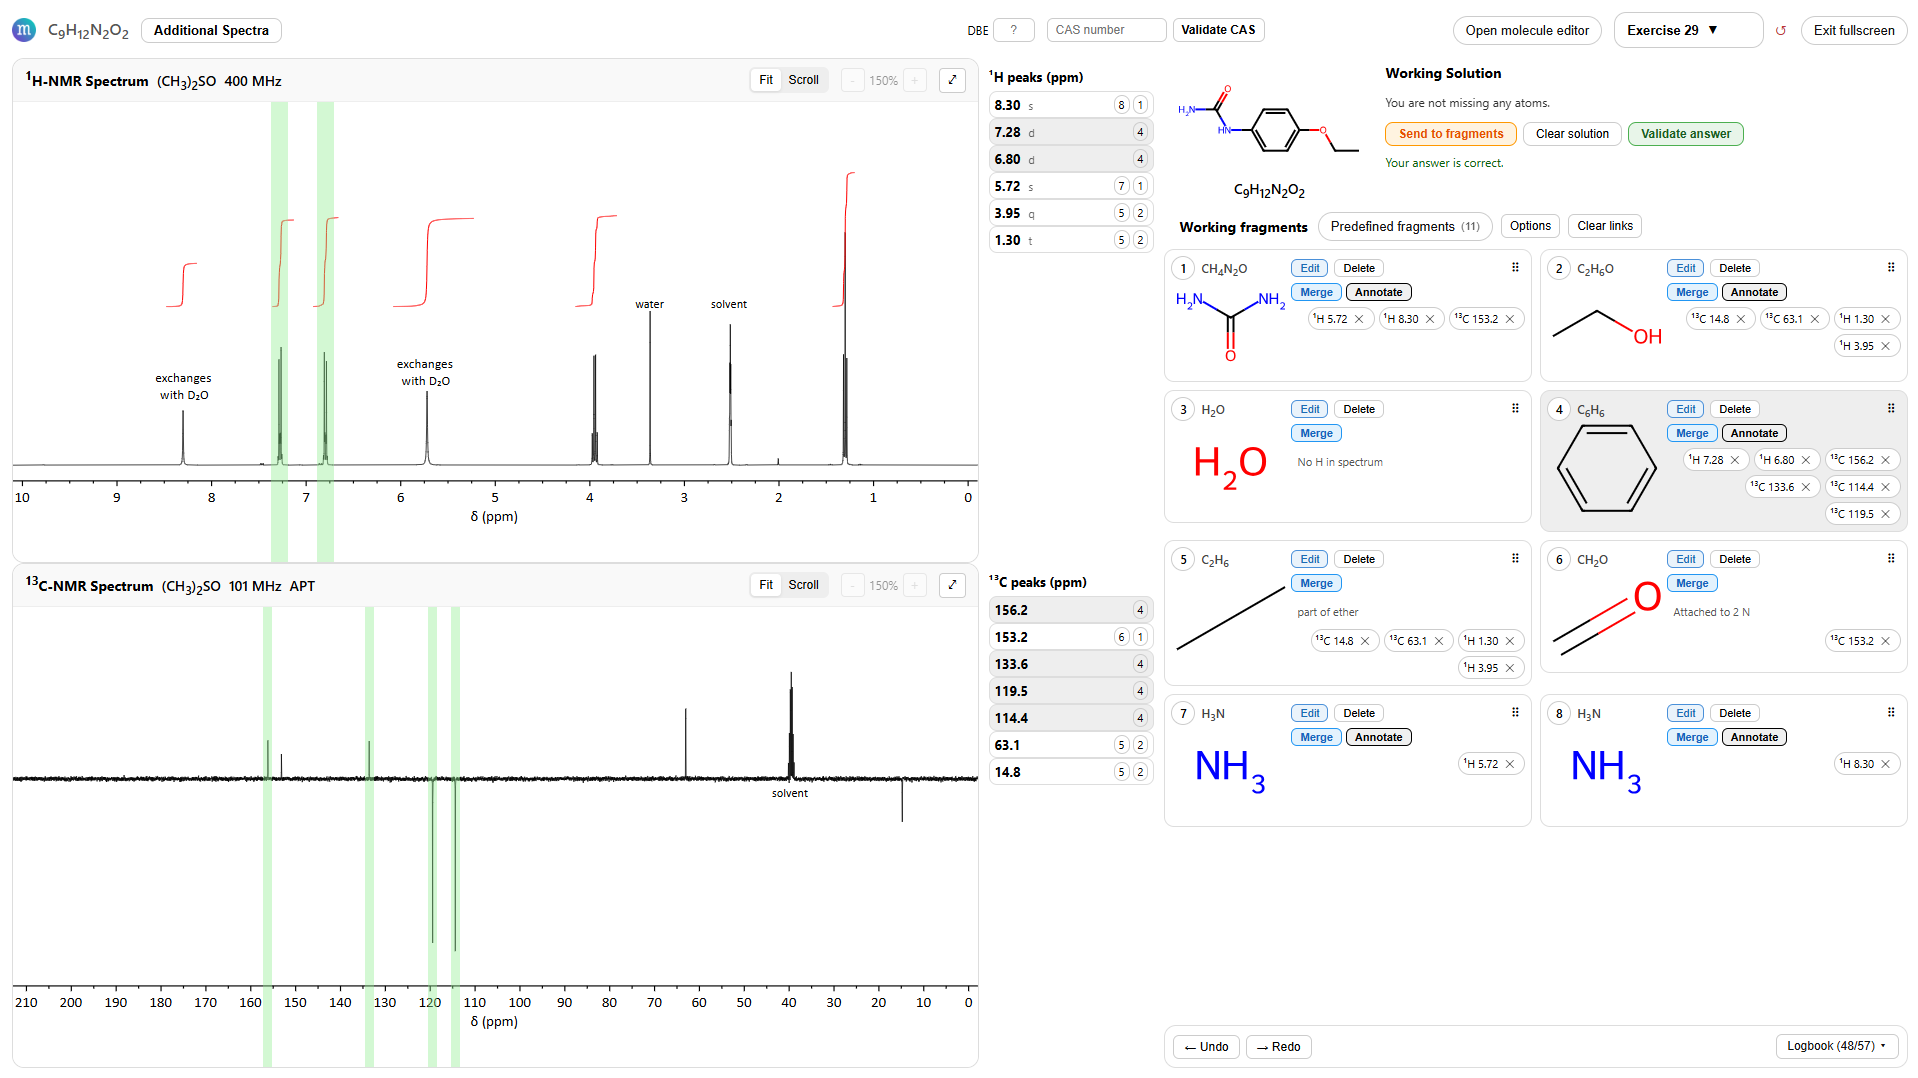Open fragment Options menu
Image resolution: width=1918 pixels, height=1078 pixels.
coord(1530,226)
